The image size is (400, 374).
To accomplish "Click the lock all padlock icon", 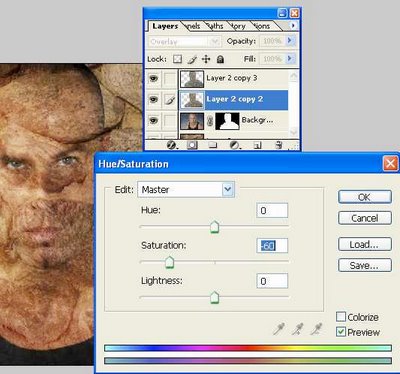I will click(x=220, y=59).
